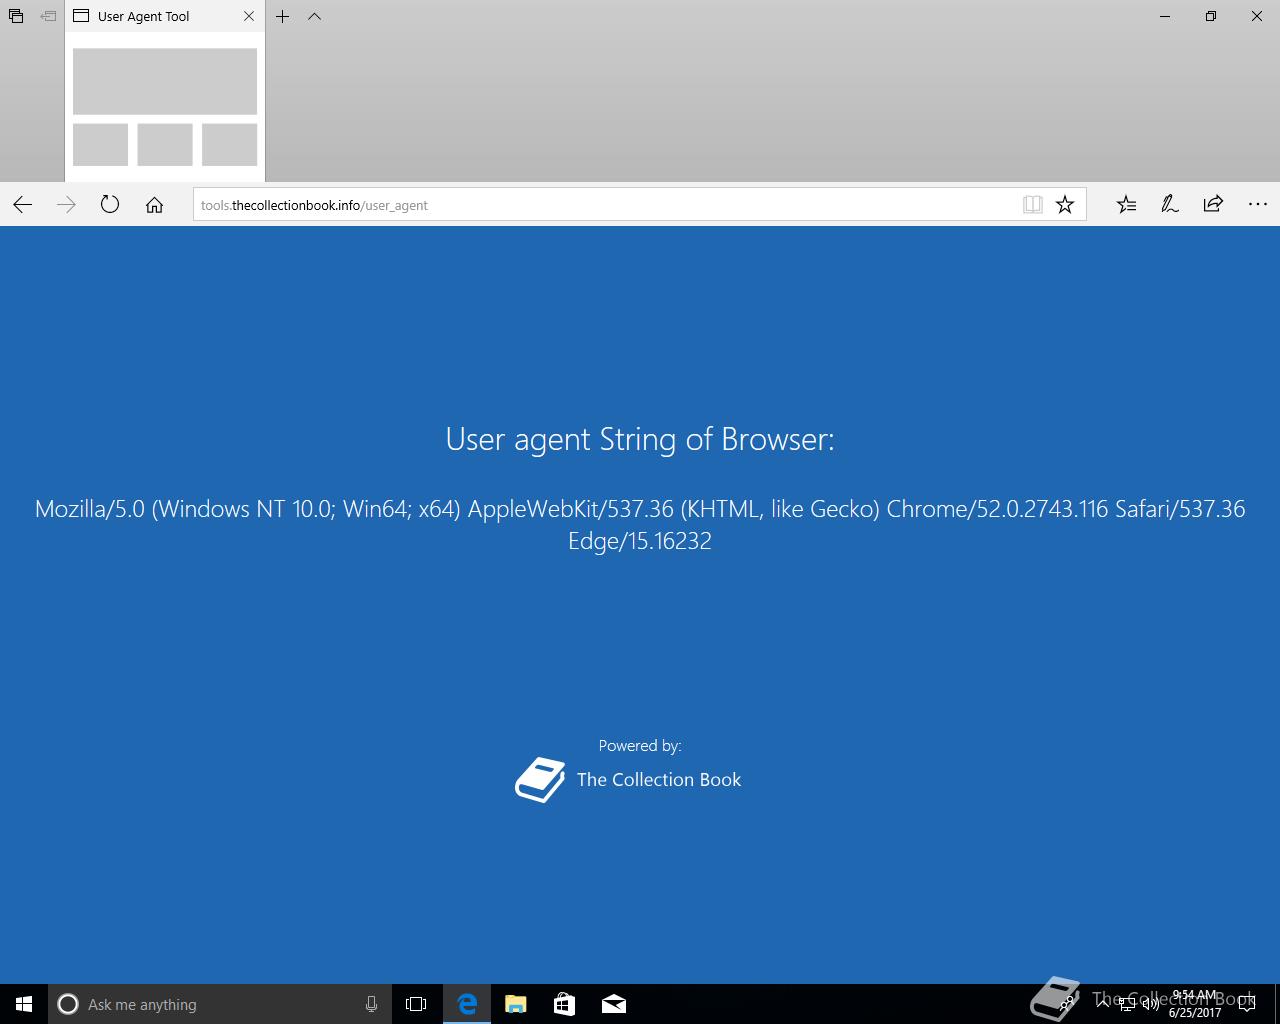The width and height of the screenshot is (1280, 1024).
Task: Click 'User agent String of Browser:' heading
Action: [640, 439]
